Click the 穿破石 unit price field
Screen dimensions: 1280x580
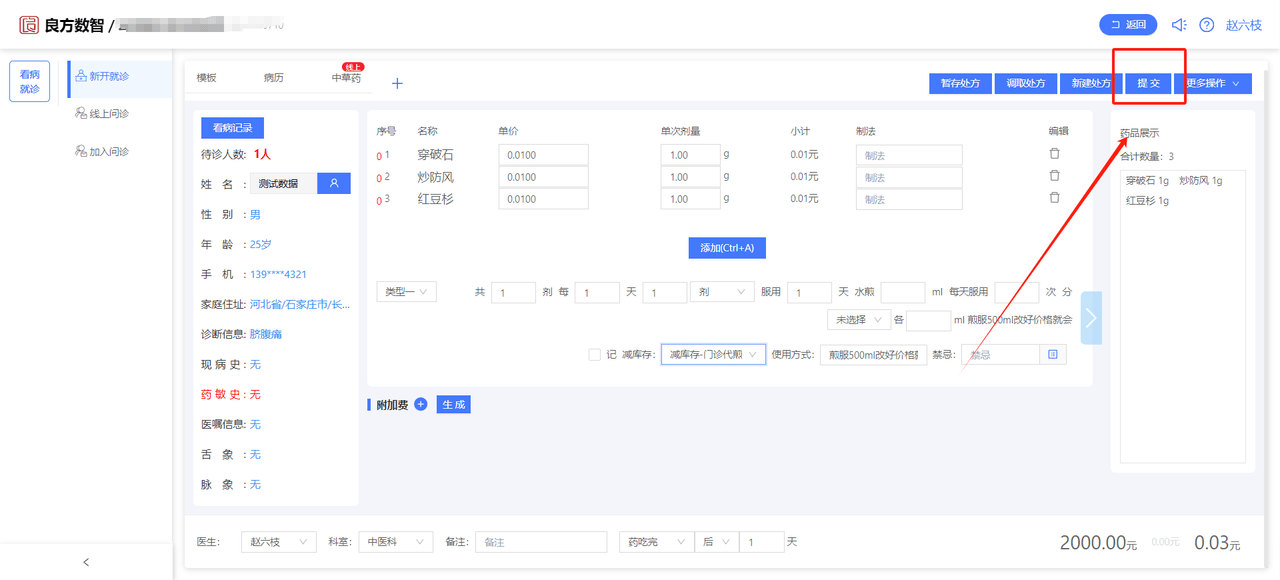click(543, 155)
